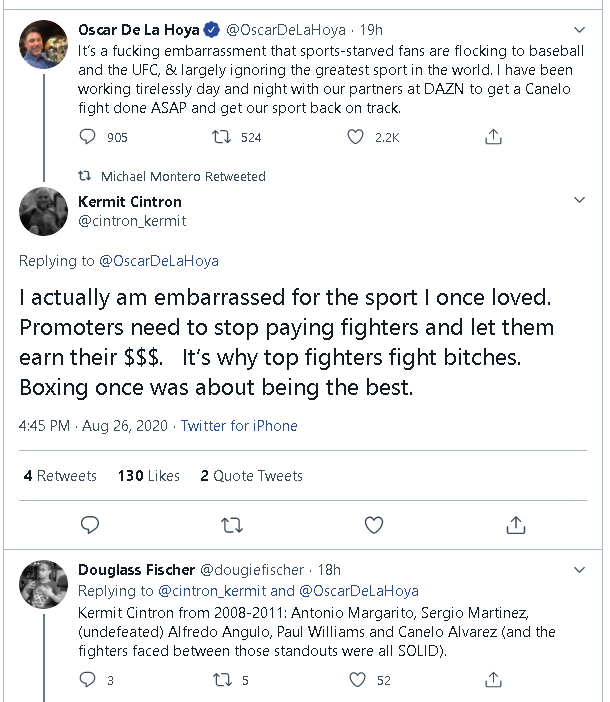Expand Kermit Cintron tweet options chevron

pos(580,201)
